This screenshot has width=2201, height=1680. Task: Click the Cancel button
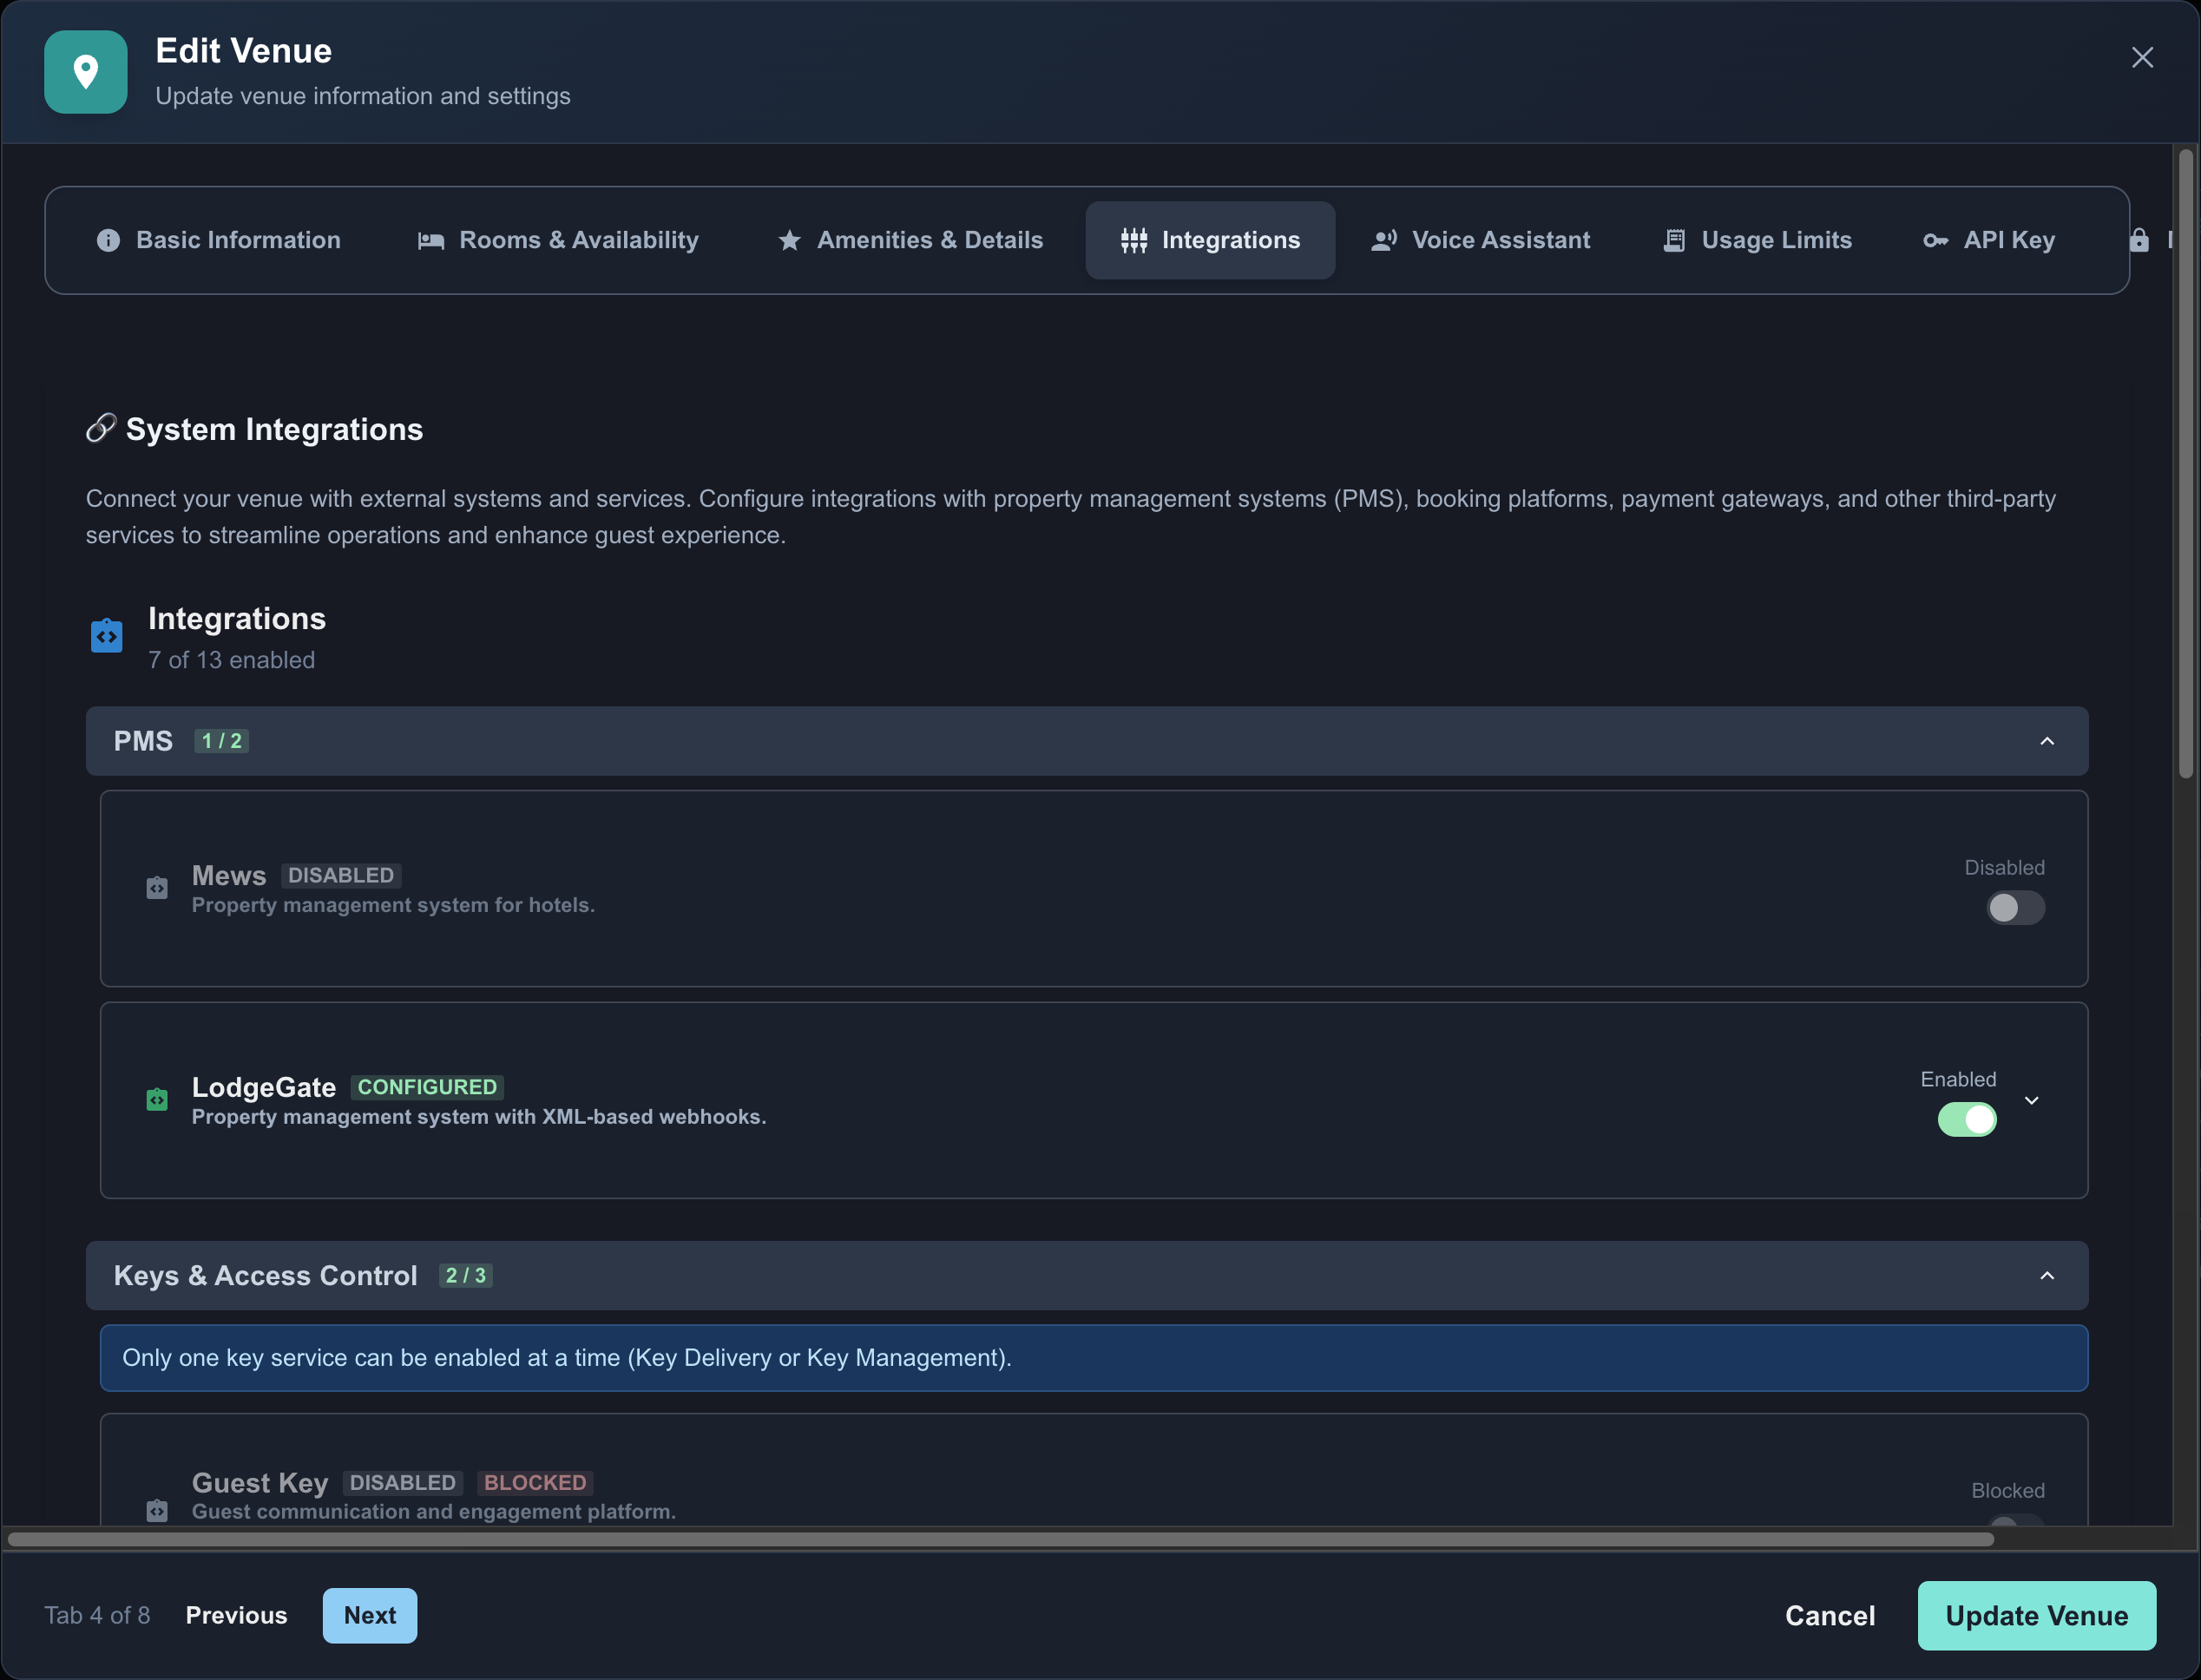tap(1830, 1616)
